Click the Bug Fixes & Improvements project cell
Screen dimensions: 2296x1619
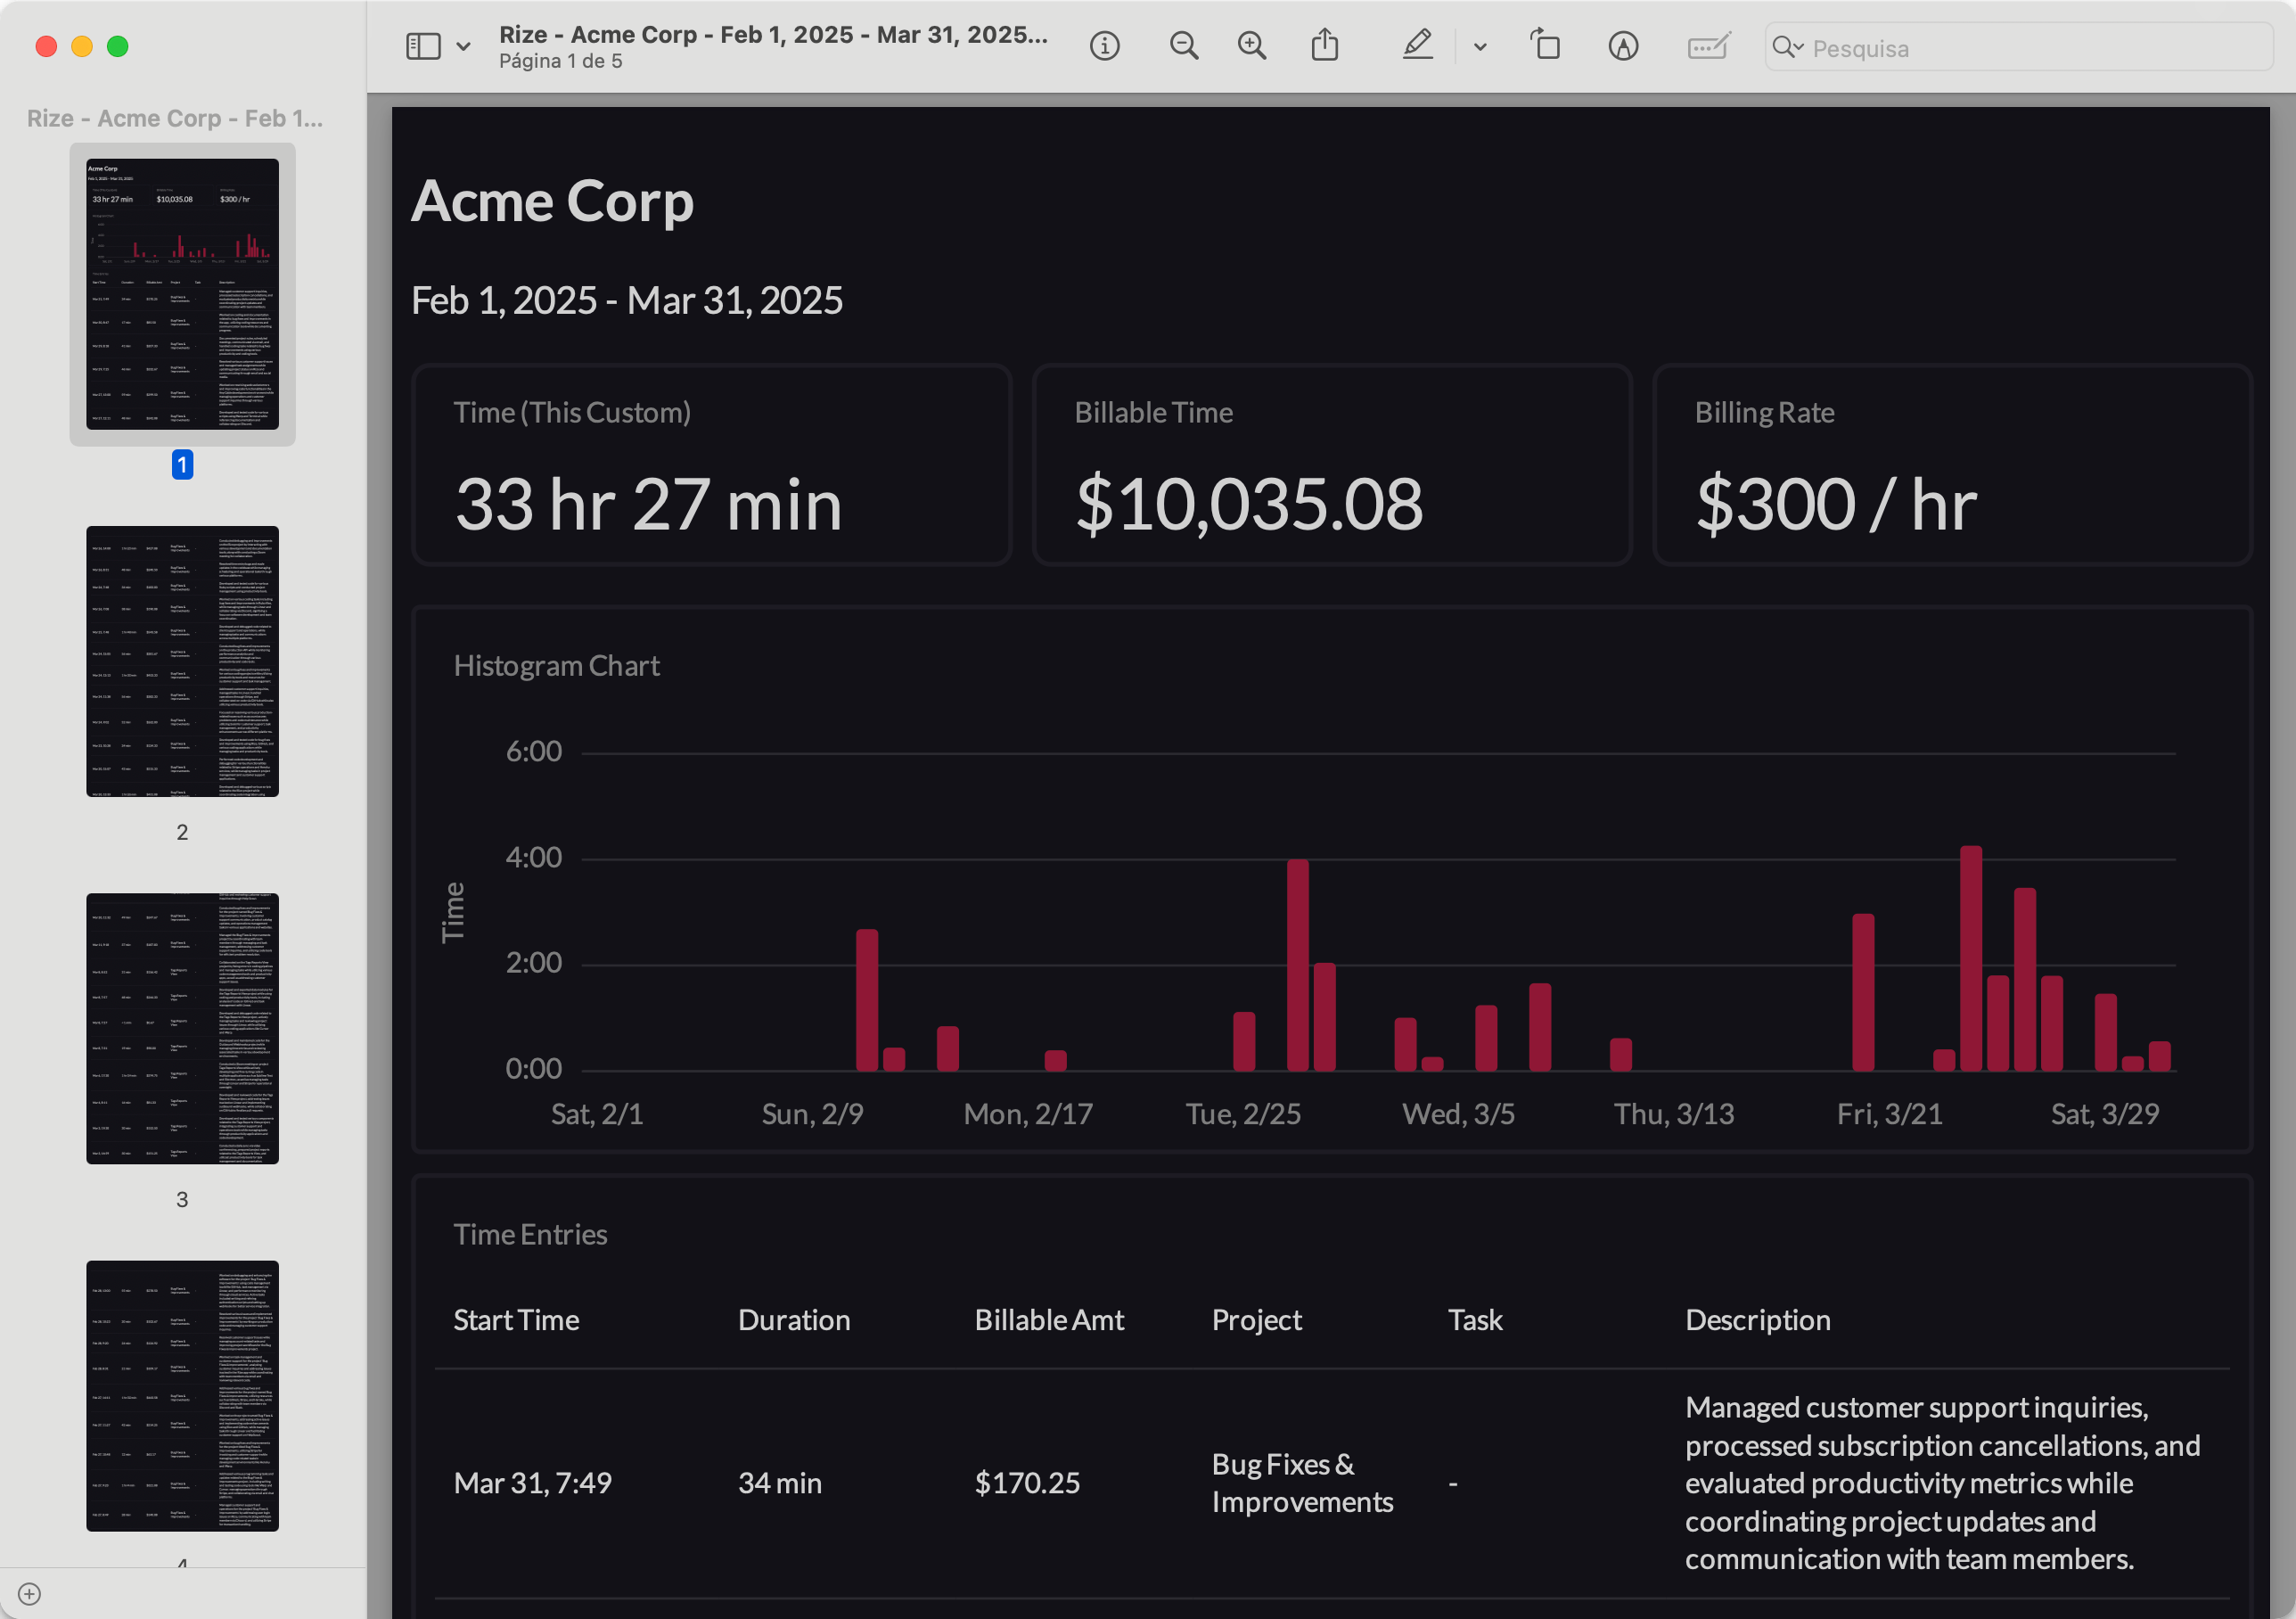1302,1483
